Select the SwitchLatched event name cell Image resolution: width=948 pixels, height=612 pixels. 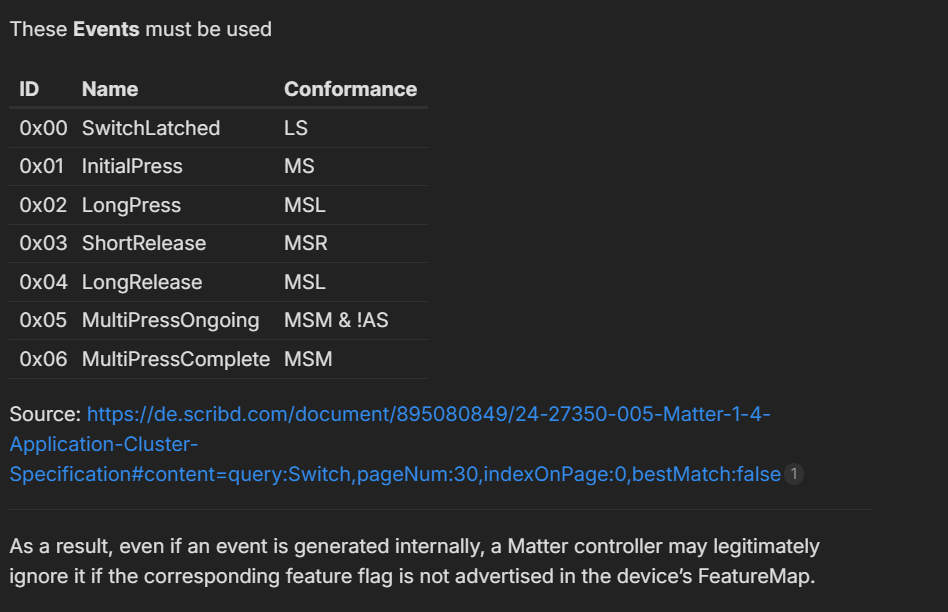tap(151, 128)
